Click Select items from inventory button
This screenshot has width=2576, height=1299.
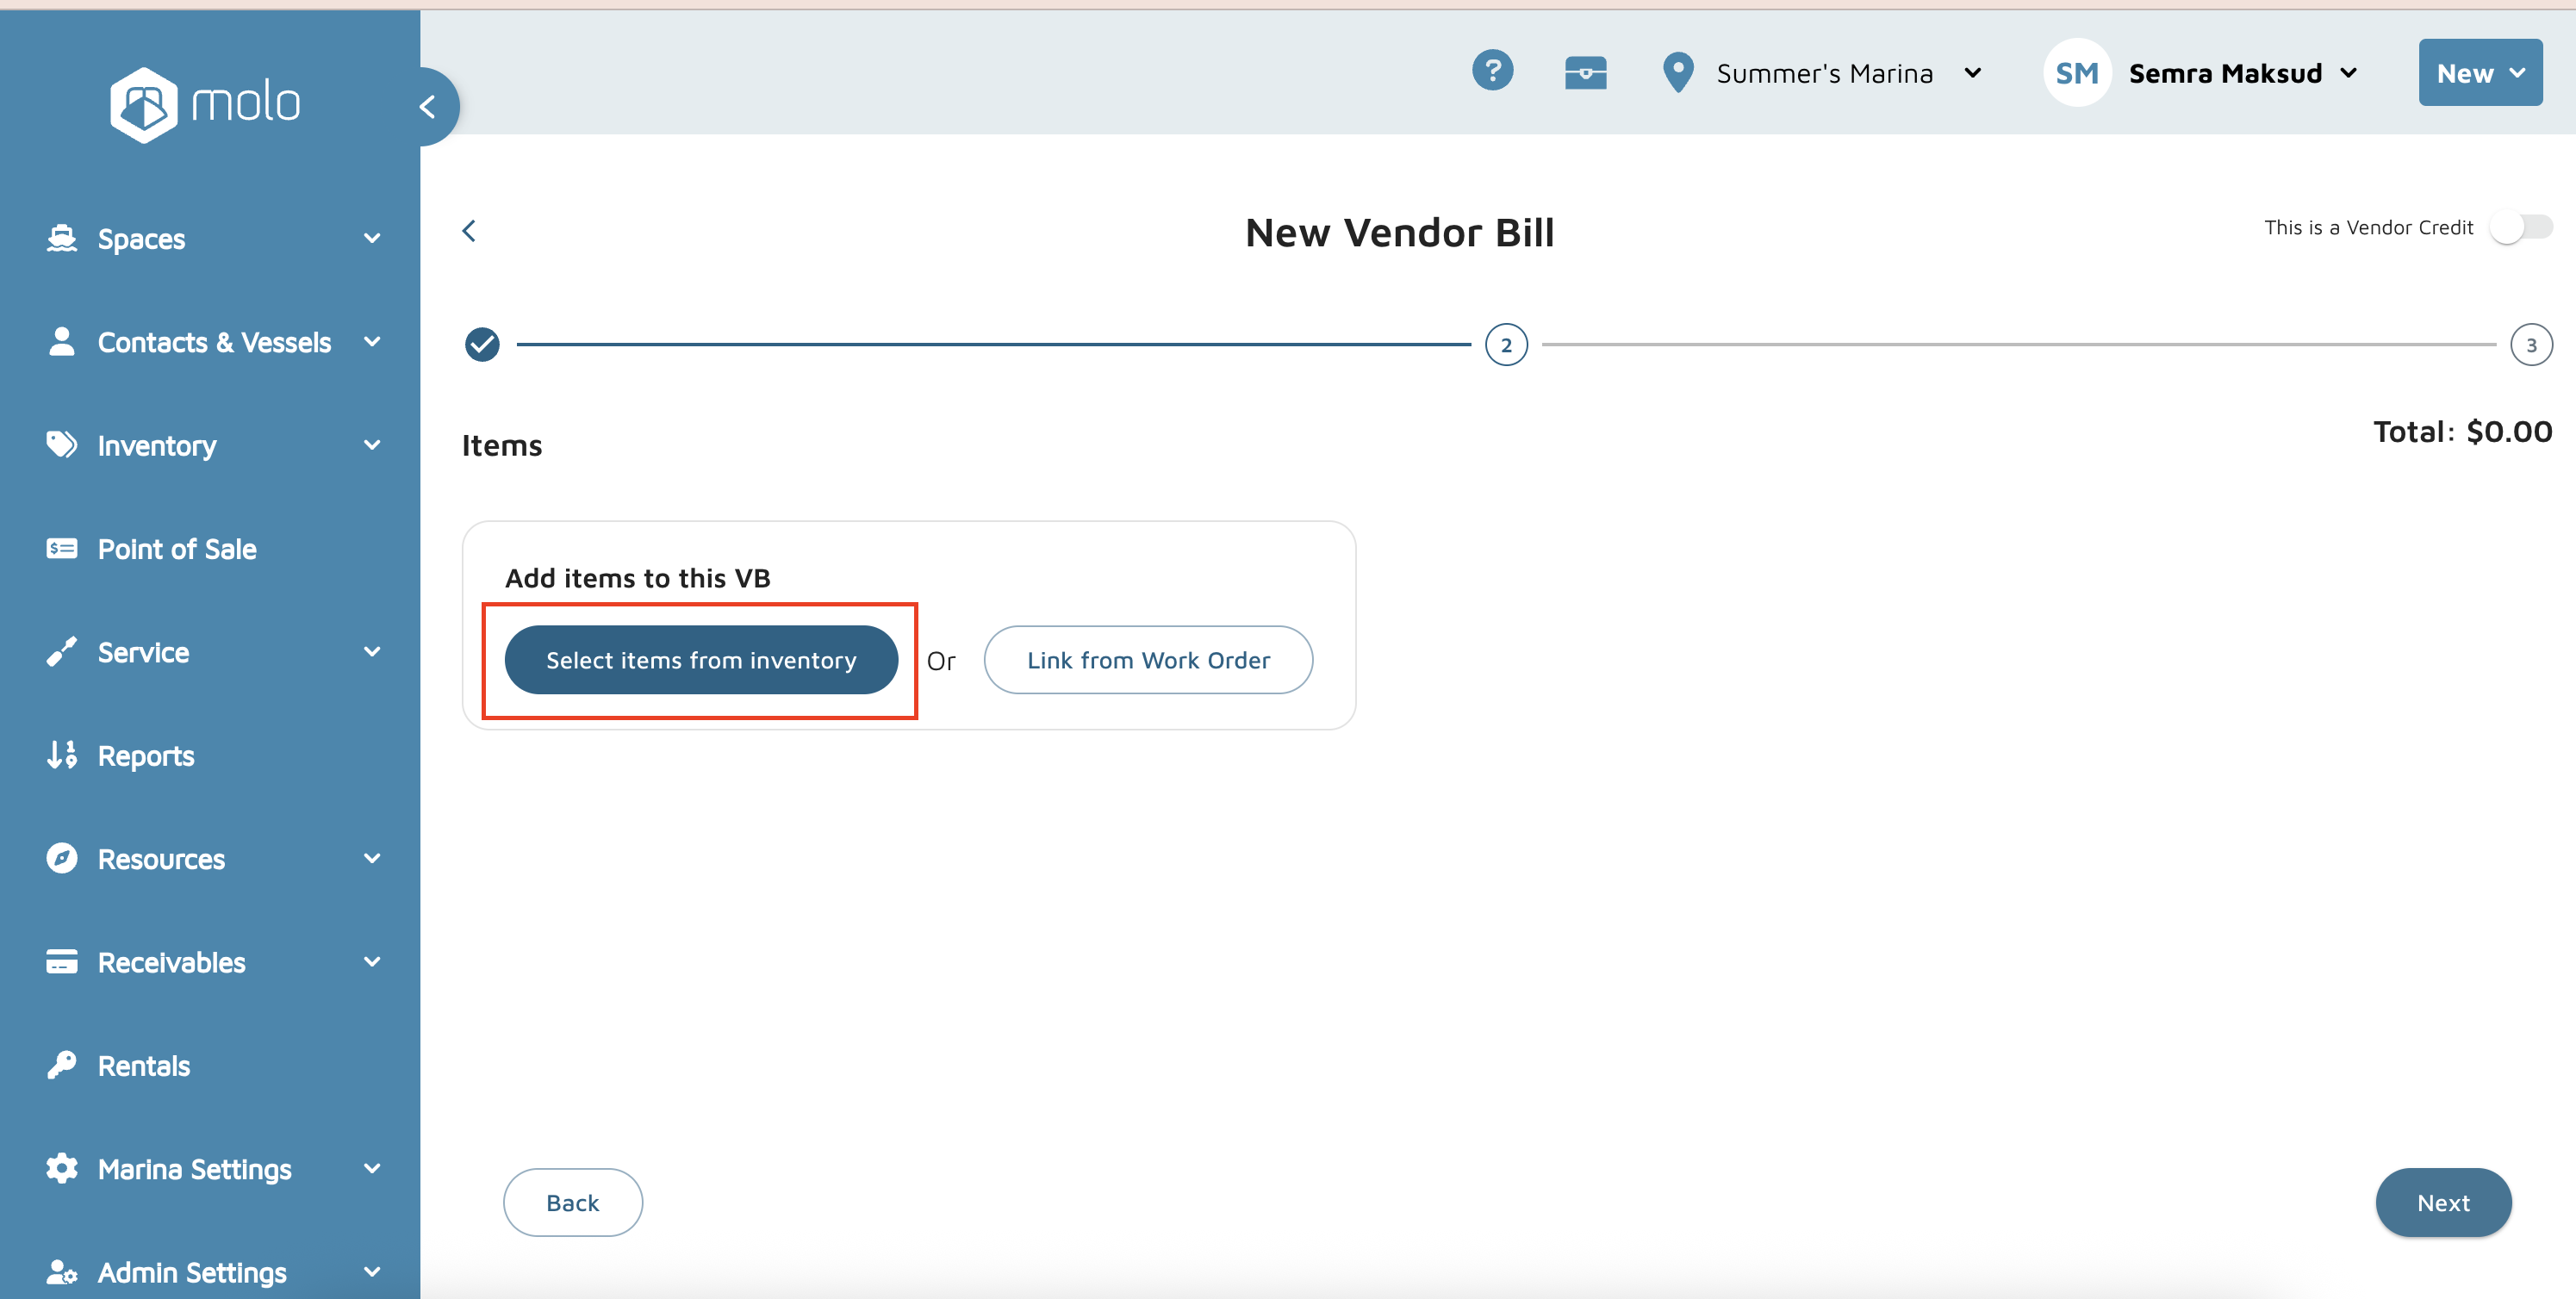(x=700, y=660)
